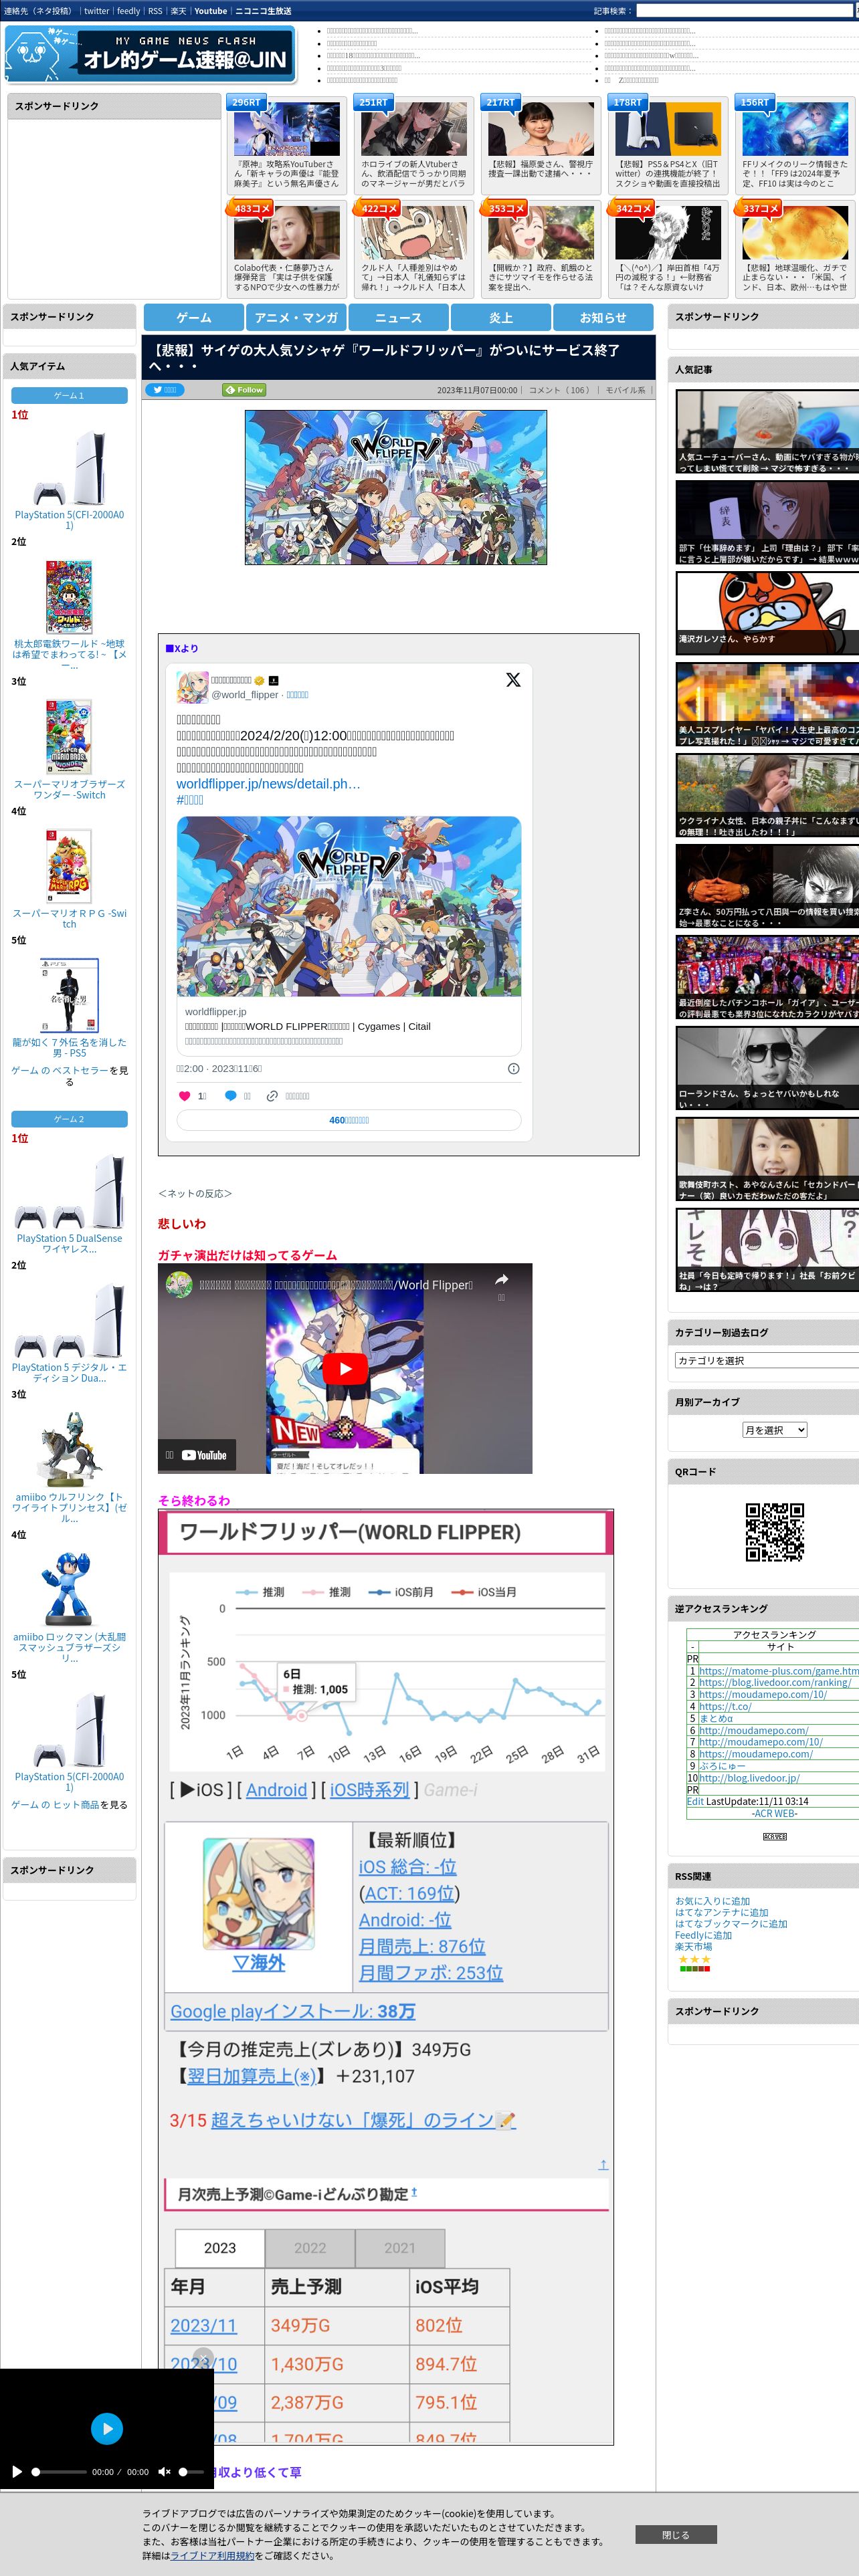Open the カテゴリを選択 category dropdown
This screenshot has height=2576, width=859.
tap(767, 1360)
